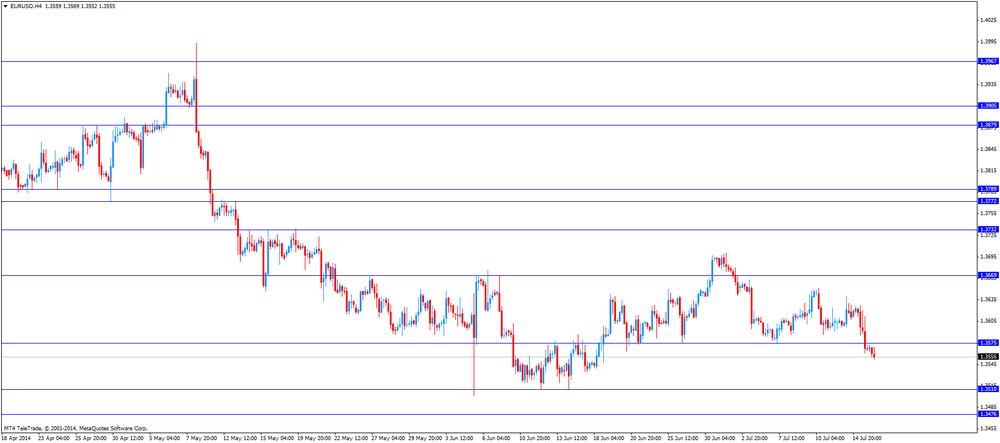1000x443 pixels.
Task: Click the 3 Jun 12:00 time label
Action: pyautogui.click(x=460, y=439)
